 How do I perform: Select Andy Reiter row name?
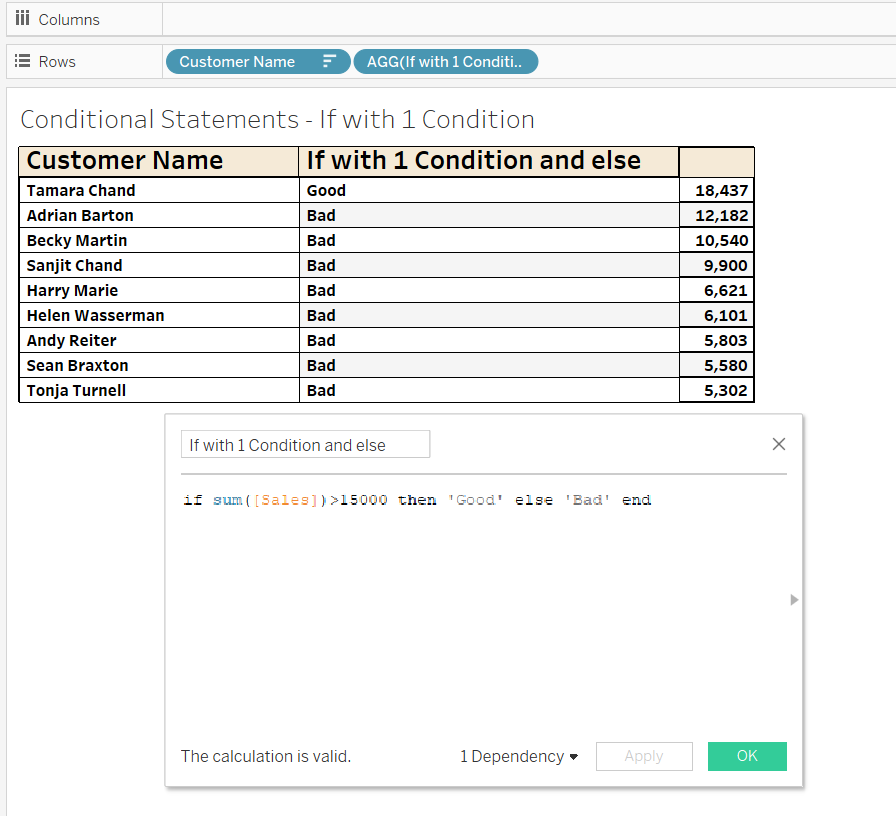[71, 341]
